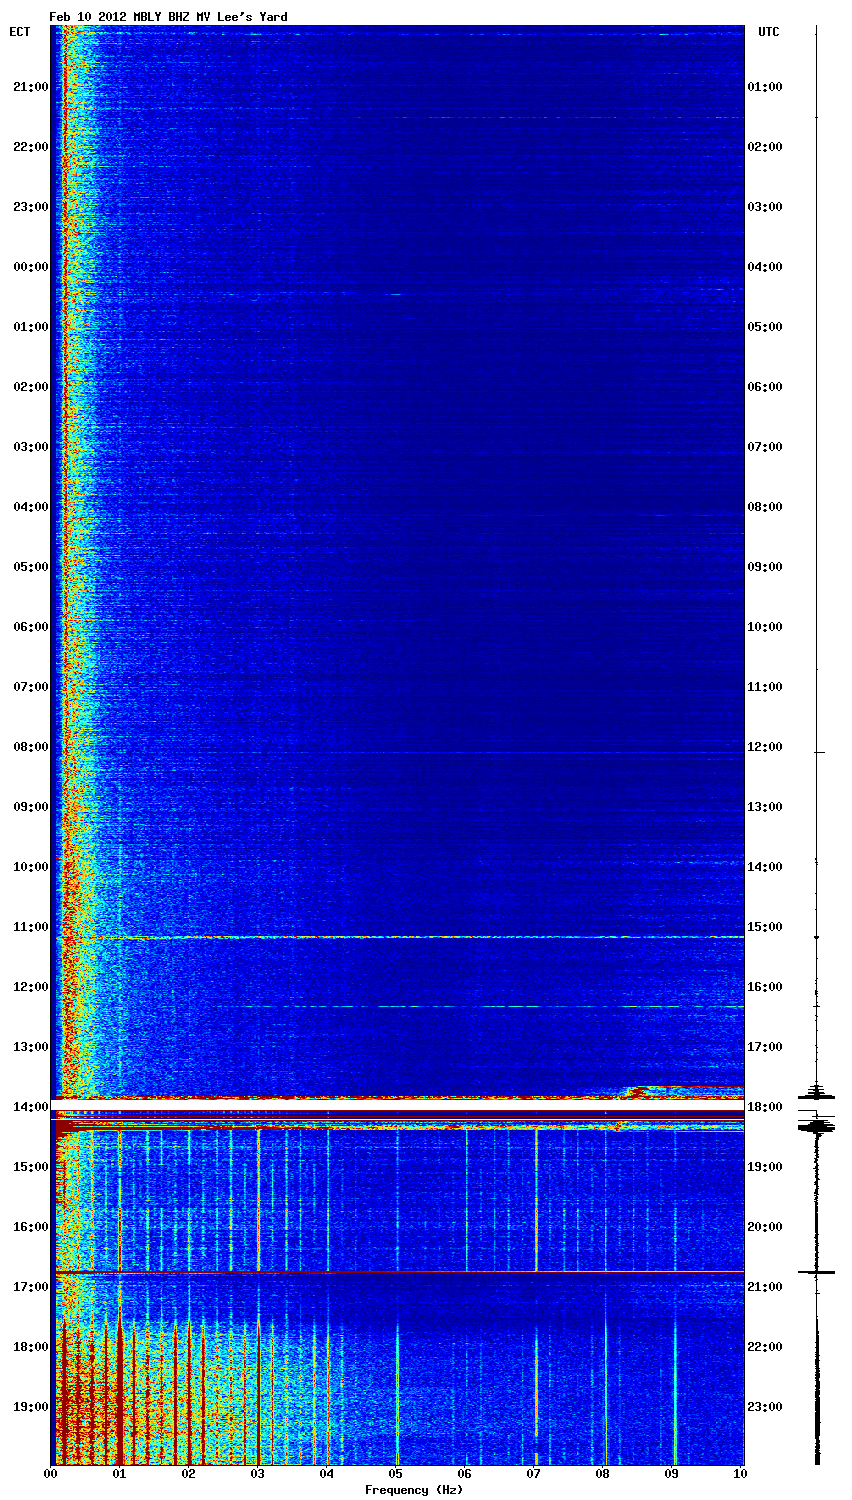The image size is (852, 1500).
Task: Click frequency tick label 10
Action: point(741,1474)
